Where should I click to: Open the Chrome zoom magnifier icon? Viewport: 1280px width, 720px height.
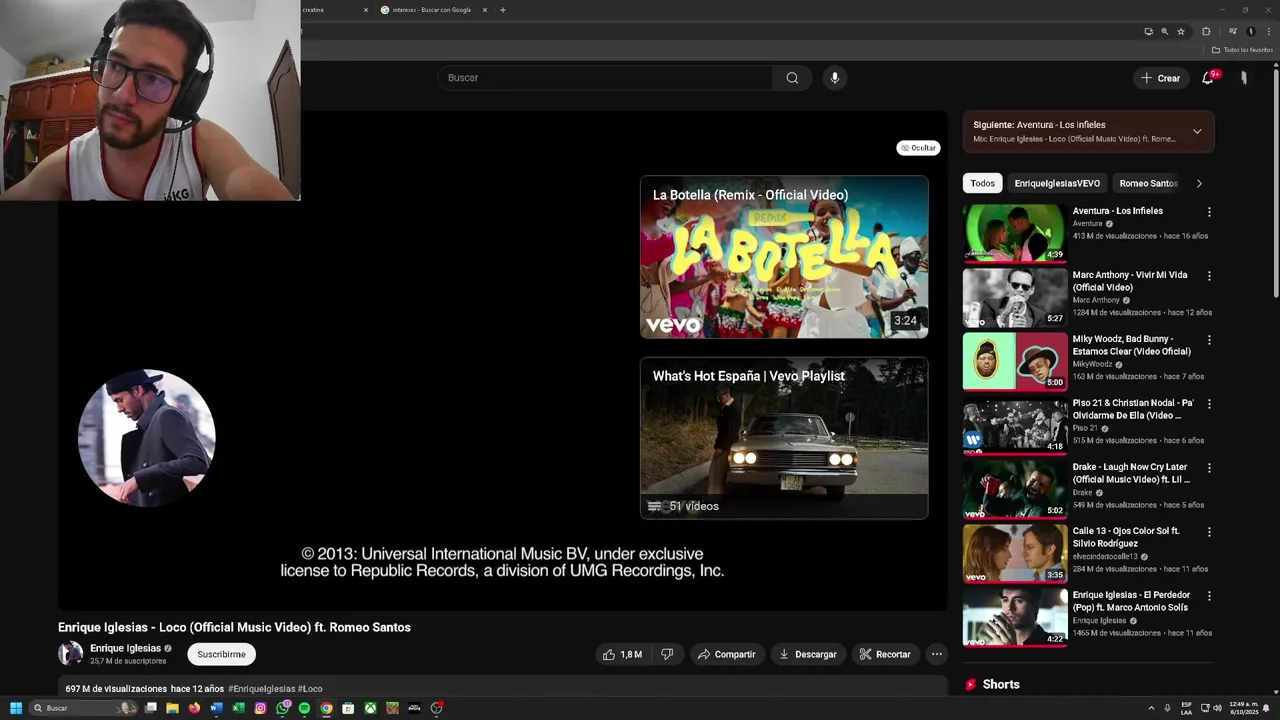[1164, 31]
